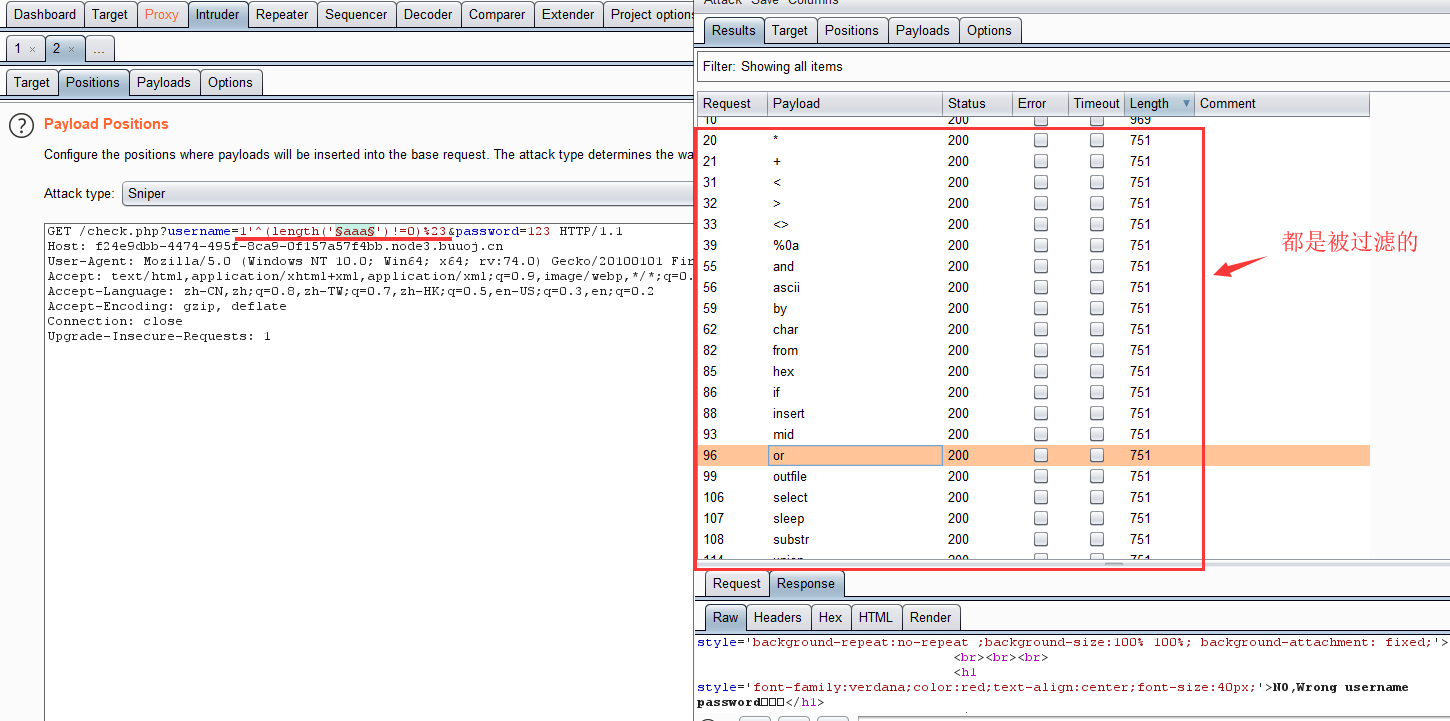
Task: Show Raw view of the response
Action: pos(726,617)
